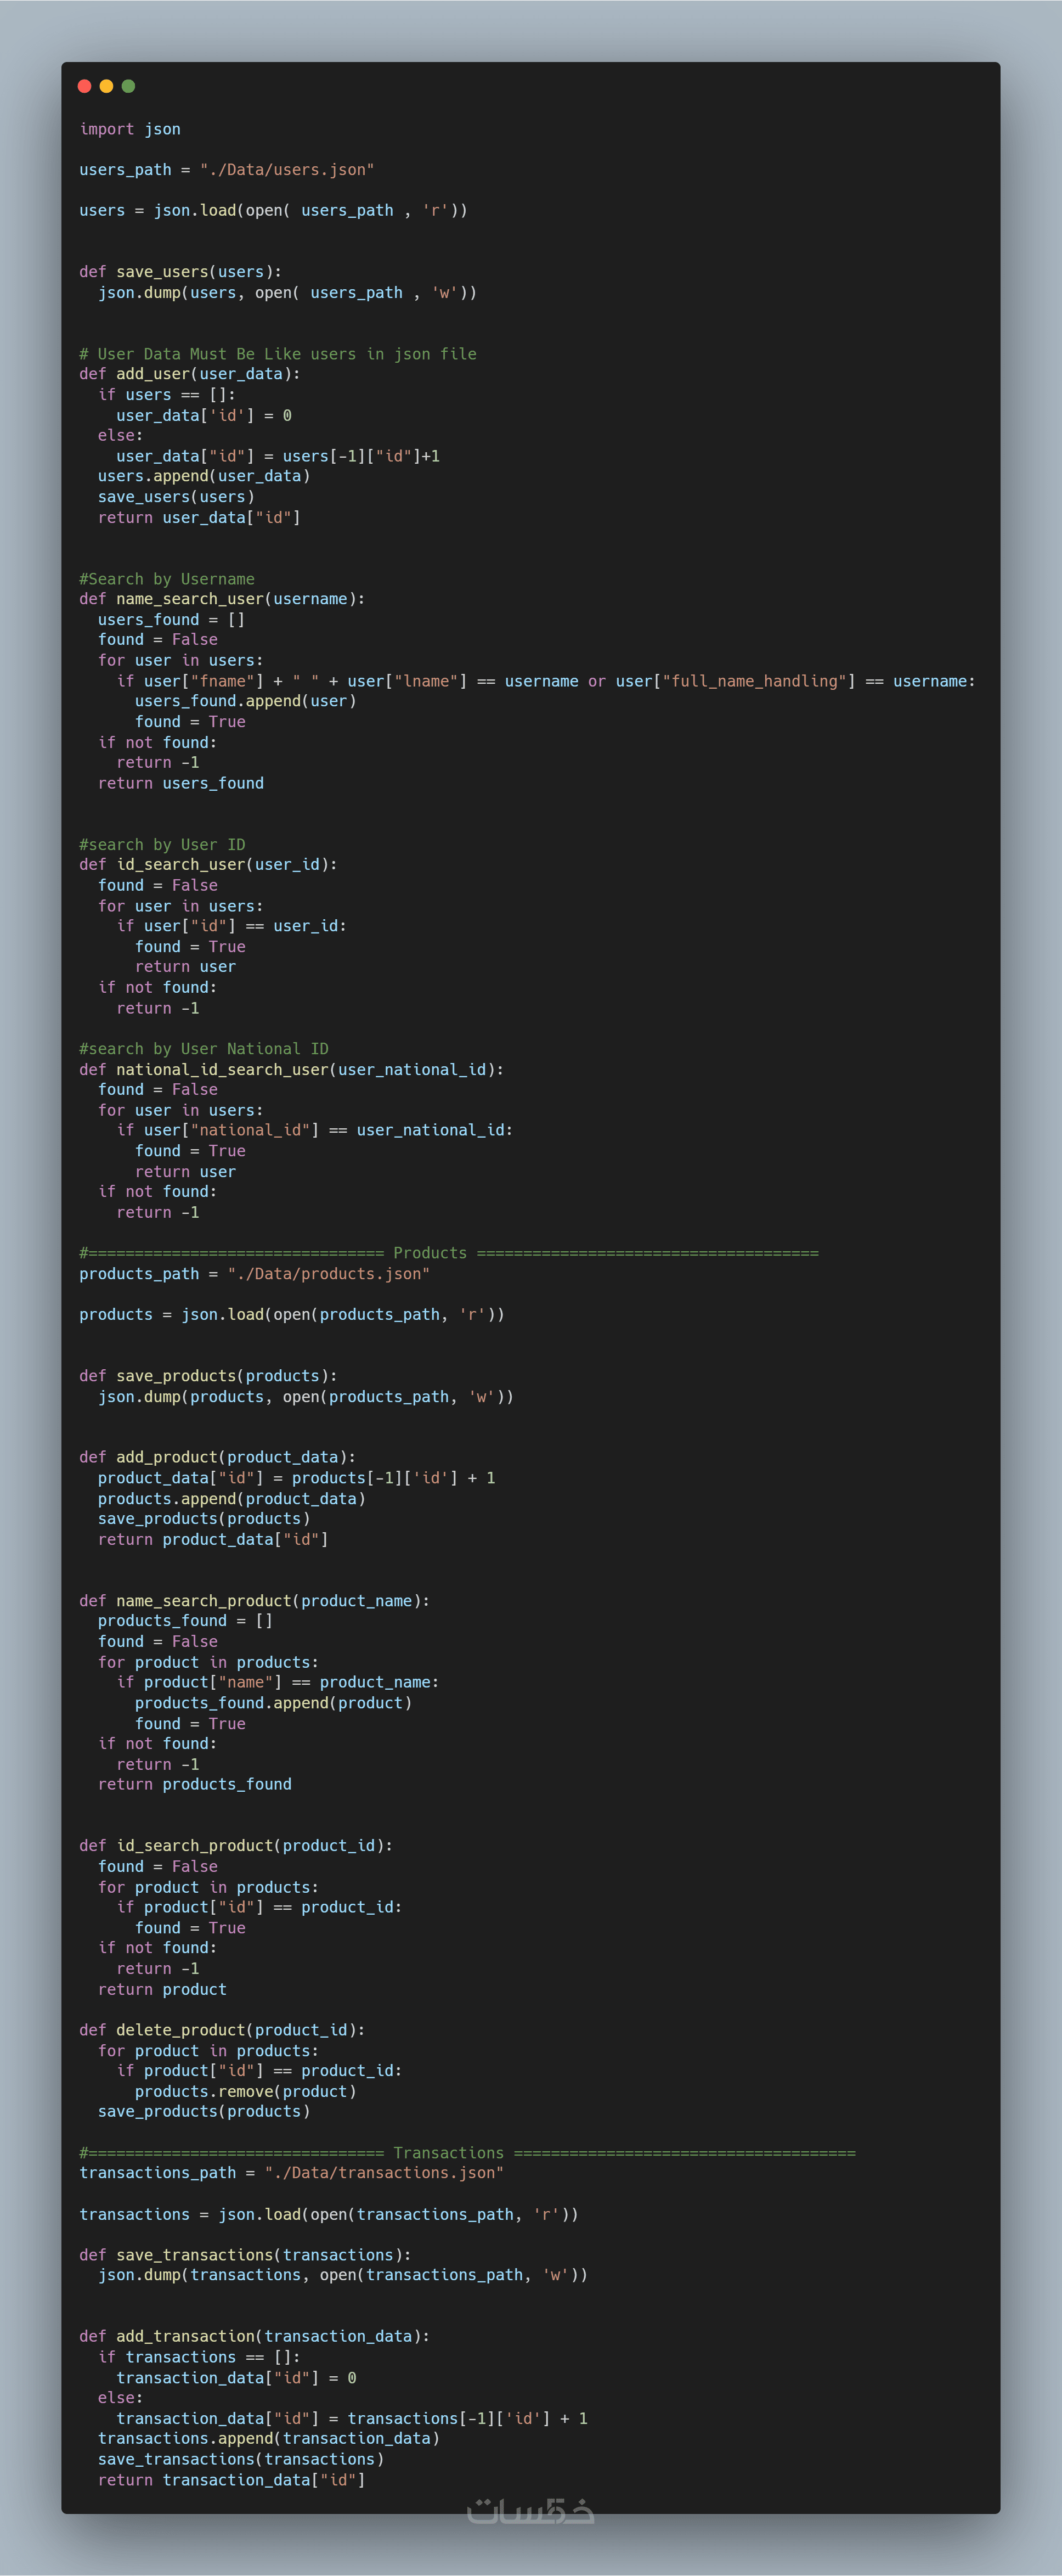
Task: Click the "./Data/users.json" string
Action: tap(287, 170)
